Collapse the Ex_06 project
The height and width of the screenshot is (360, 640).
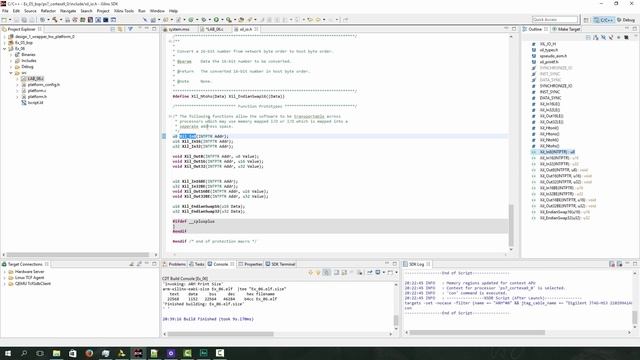tap(5, 49)
